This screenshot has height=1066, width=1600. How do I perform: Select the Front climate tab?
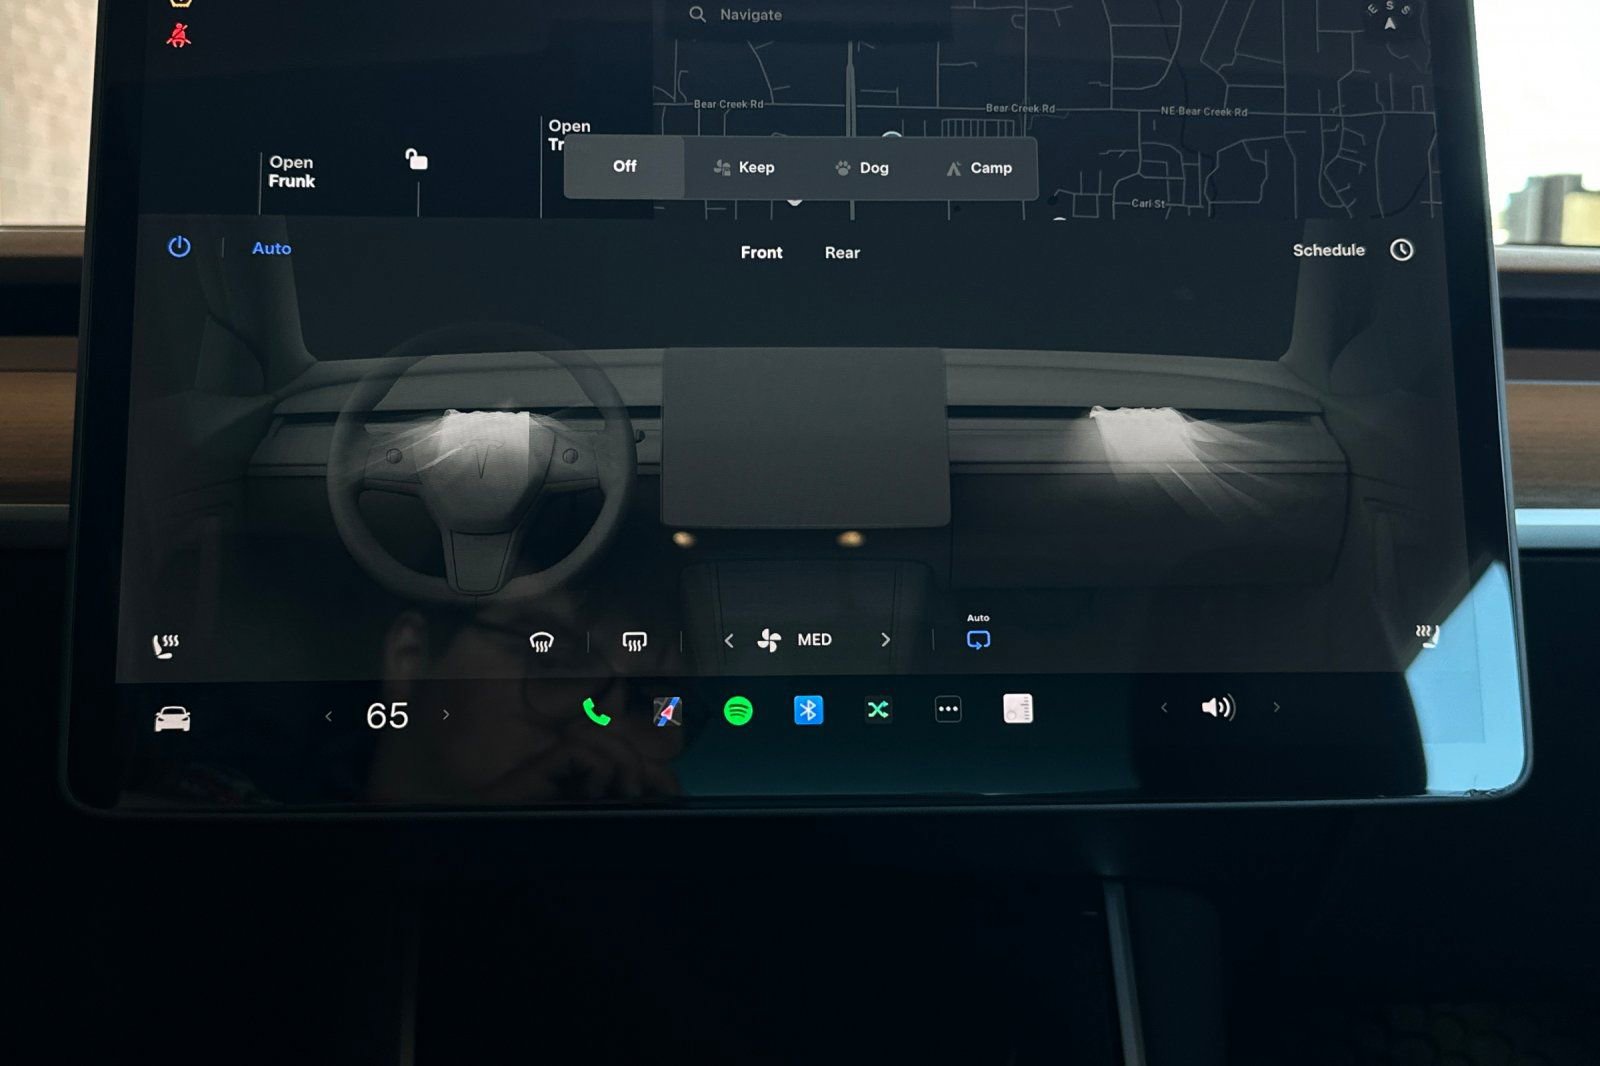point(761,253)
